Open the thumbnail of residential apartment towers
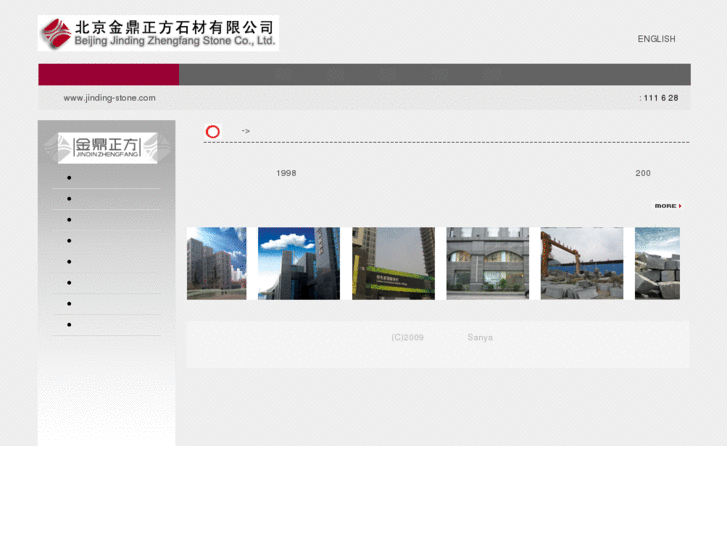Image resolution: width=727 pixels, height=545 pixels. 217,263
